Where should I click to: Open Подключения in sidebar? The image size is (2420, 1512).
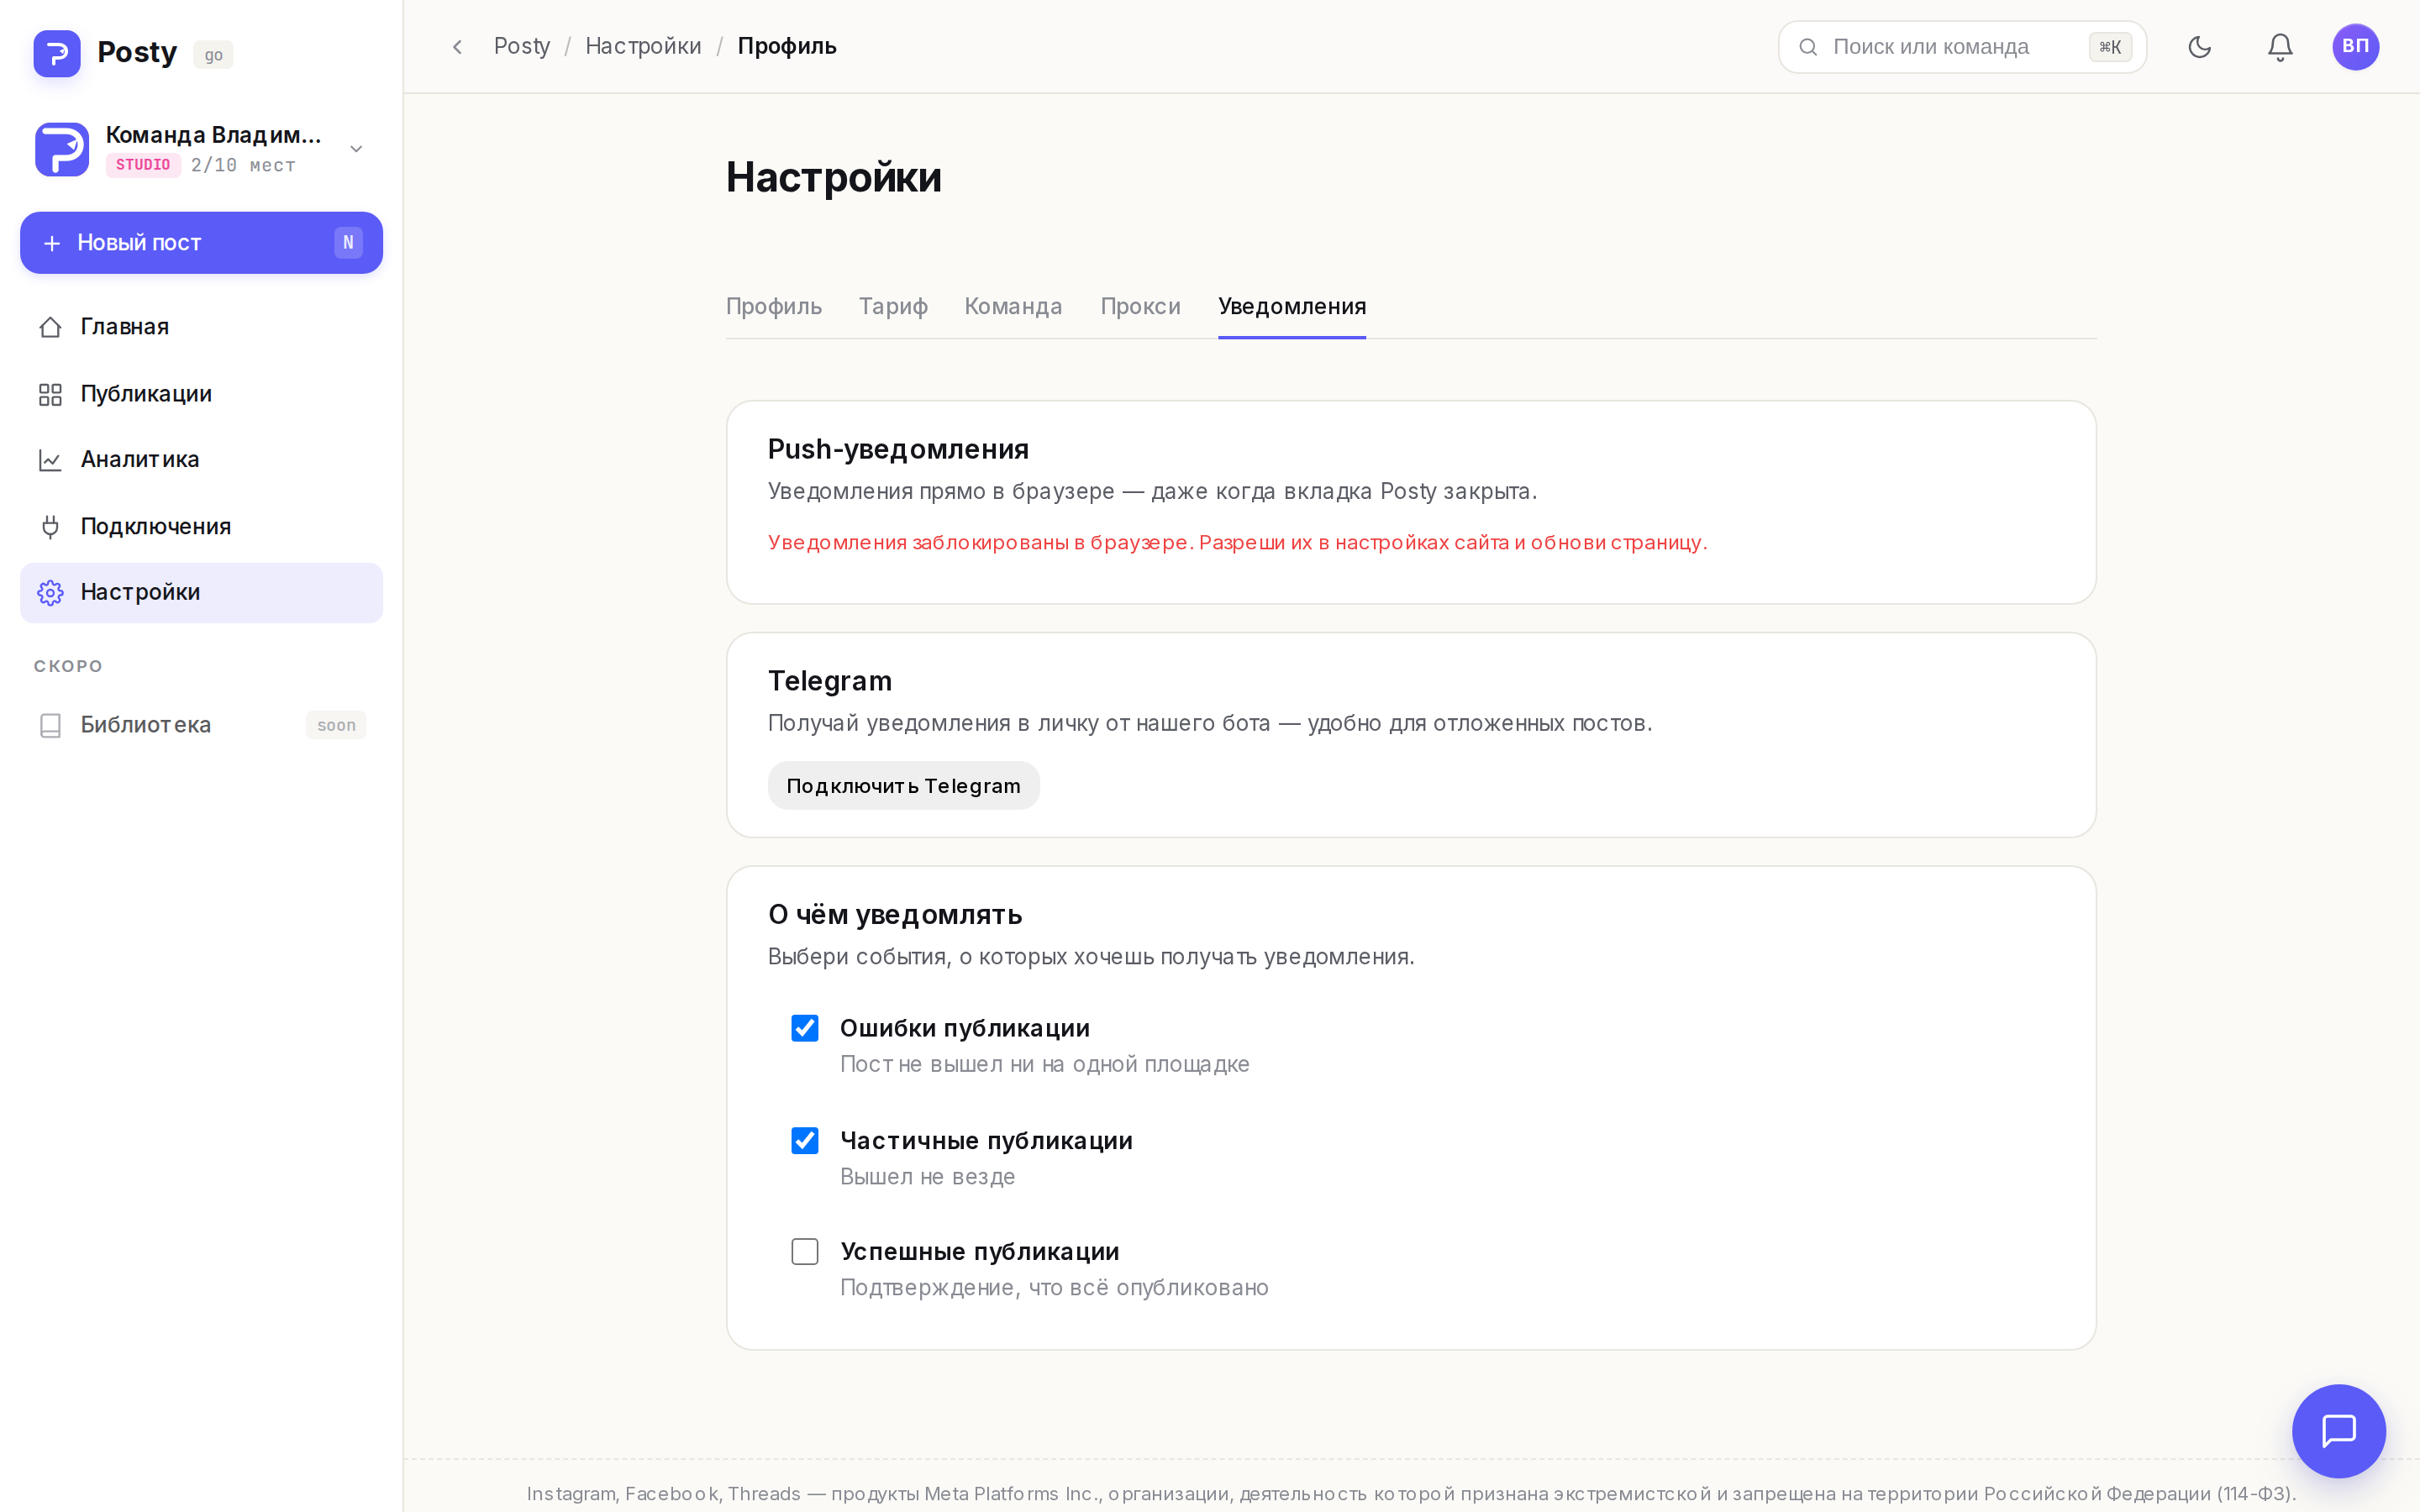pos(201,526)
